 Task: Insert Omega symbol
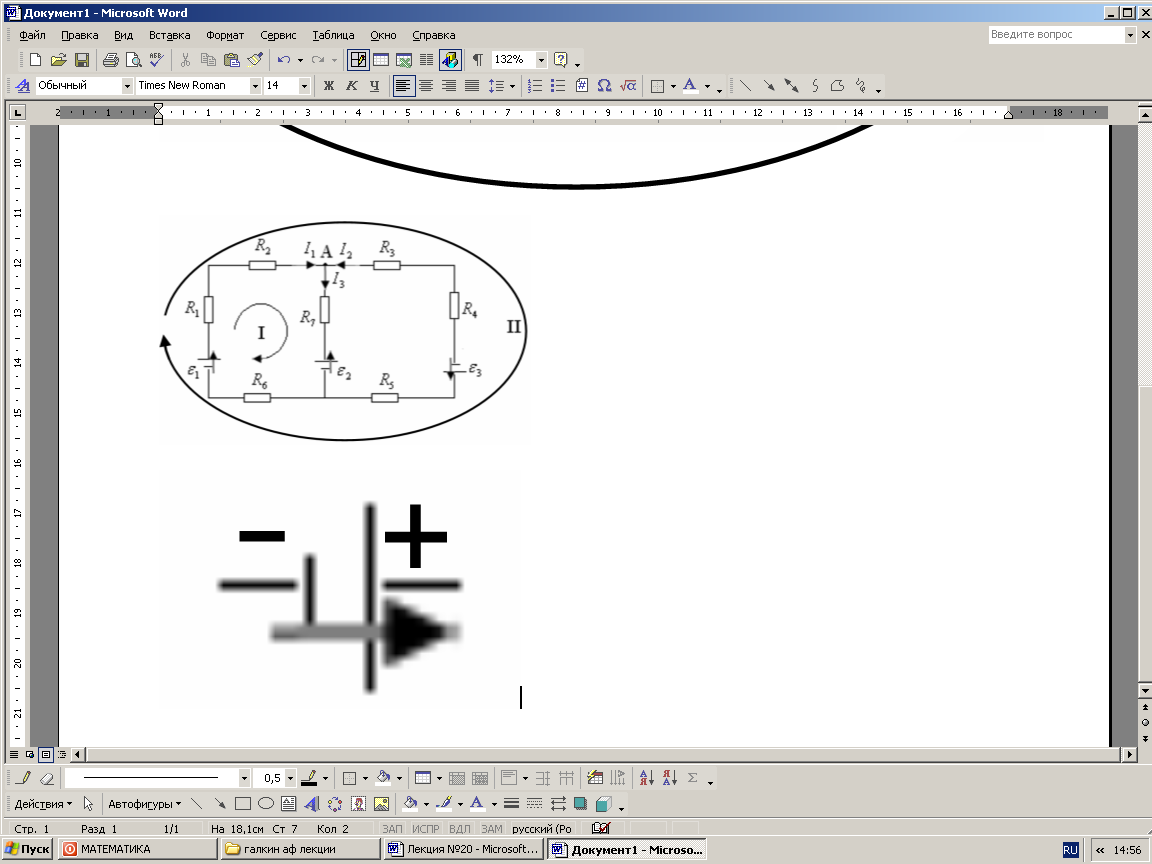pos(604,86)
